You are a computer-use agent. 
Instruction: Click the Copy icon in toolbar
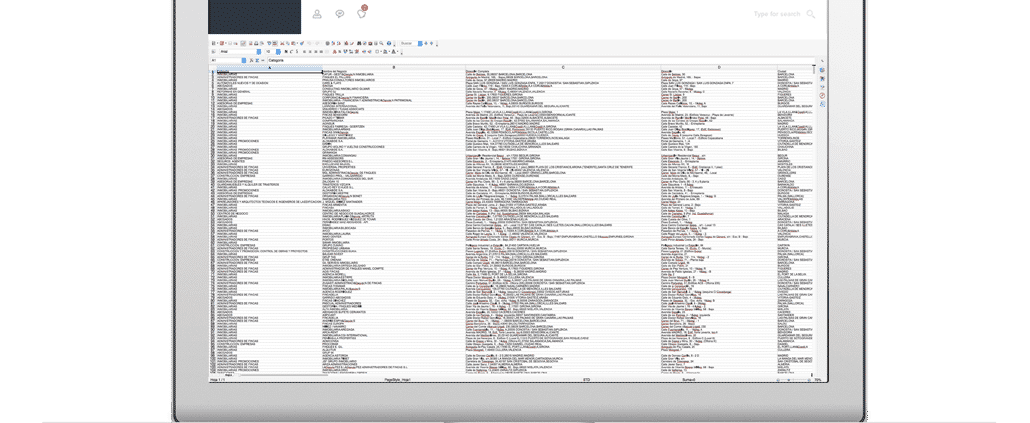[288, 43]
